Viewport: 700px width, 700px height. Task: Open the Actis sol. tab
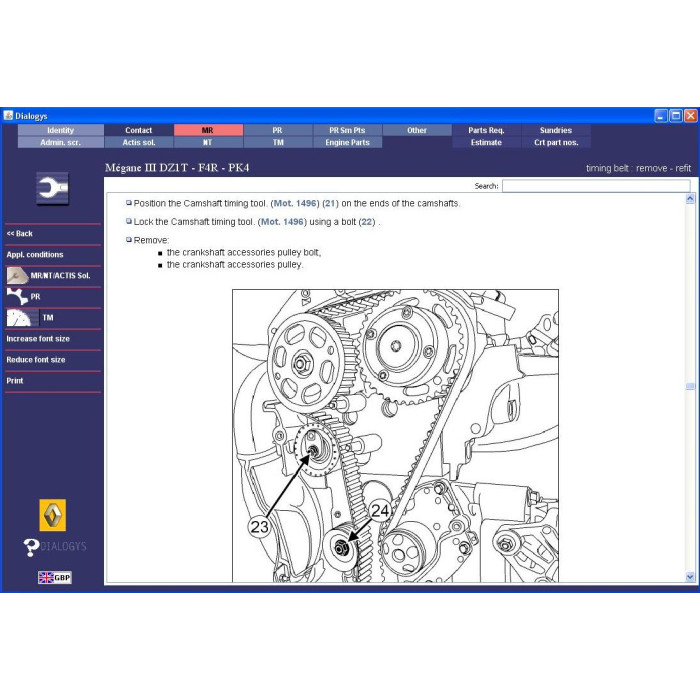coord(139,142)
